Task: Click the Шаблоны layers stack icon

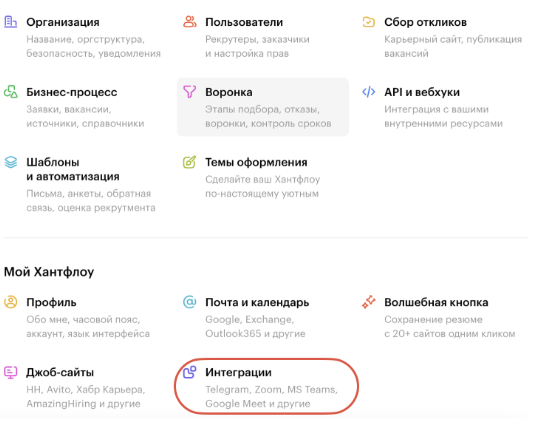Action: pyautogui.click(x=11, y=162)
